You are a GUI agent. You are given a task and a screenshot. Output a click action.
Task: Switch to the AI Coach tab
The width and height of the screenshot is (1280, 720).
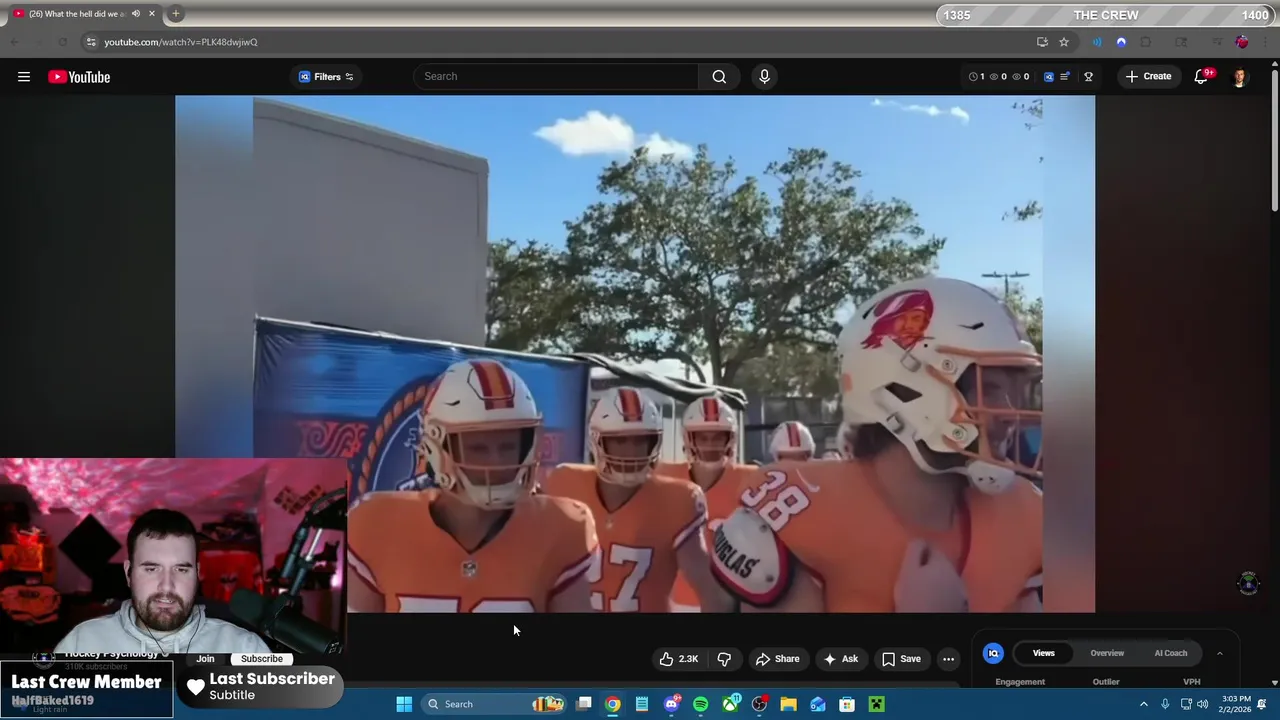1171,653
